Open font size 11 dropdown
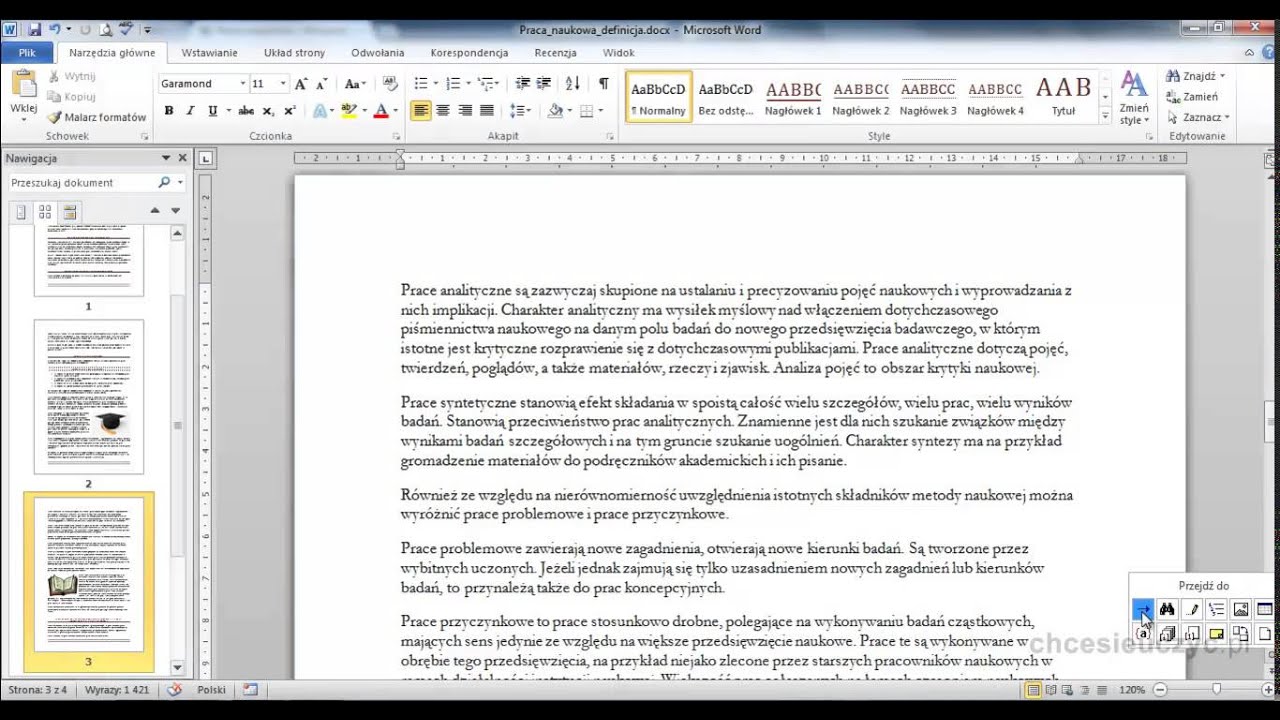Viewport: 1280px width, 720px height. pyautogui.click(x=283, y=84)
